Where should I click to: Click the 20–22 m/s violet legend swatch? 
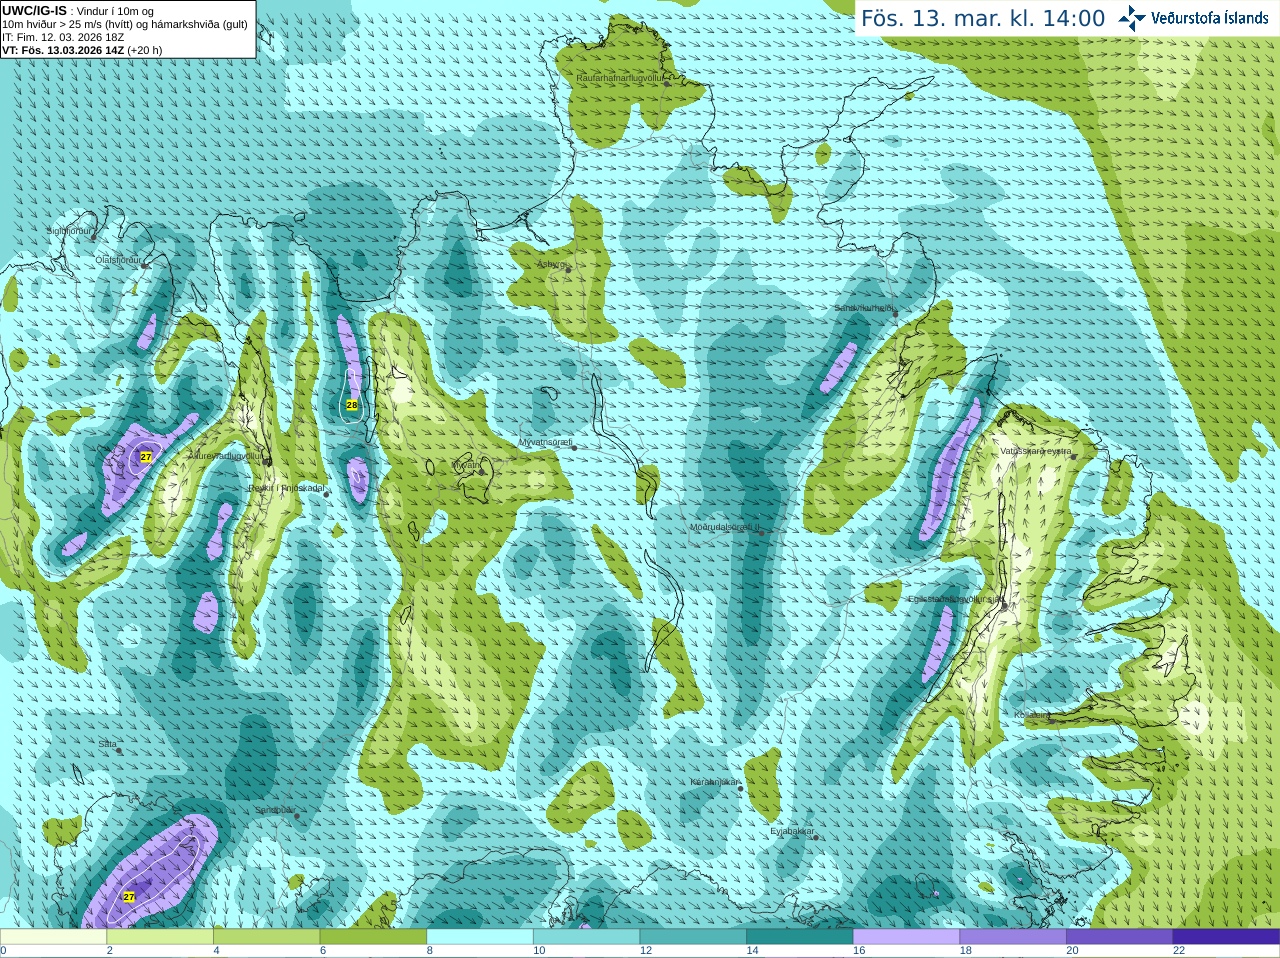[x=1119, y=937]
